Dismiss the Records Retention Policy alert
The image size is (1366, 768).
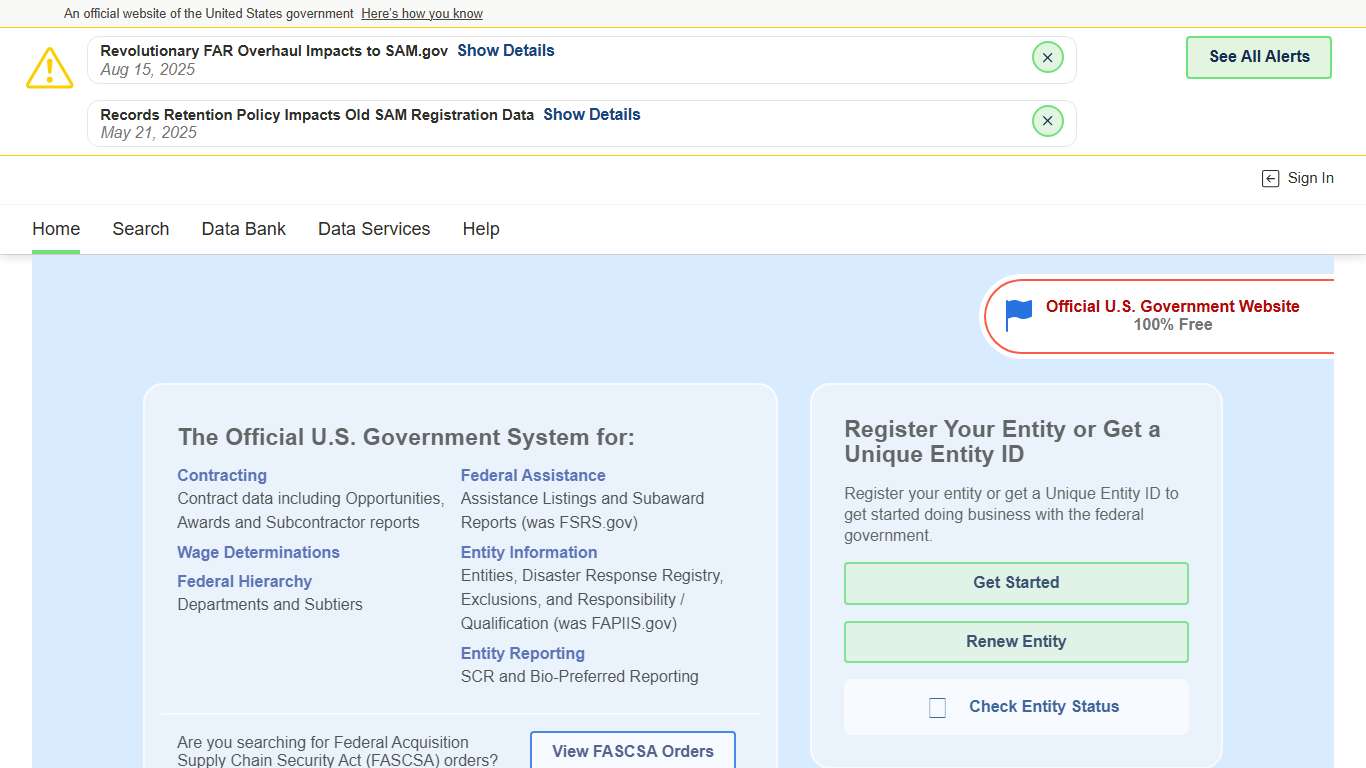coord(1047,121)
